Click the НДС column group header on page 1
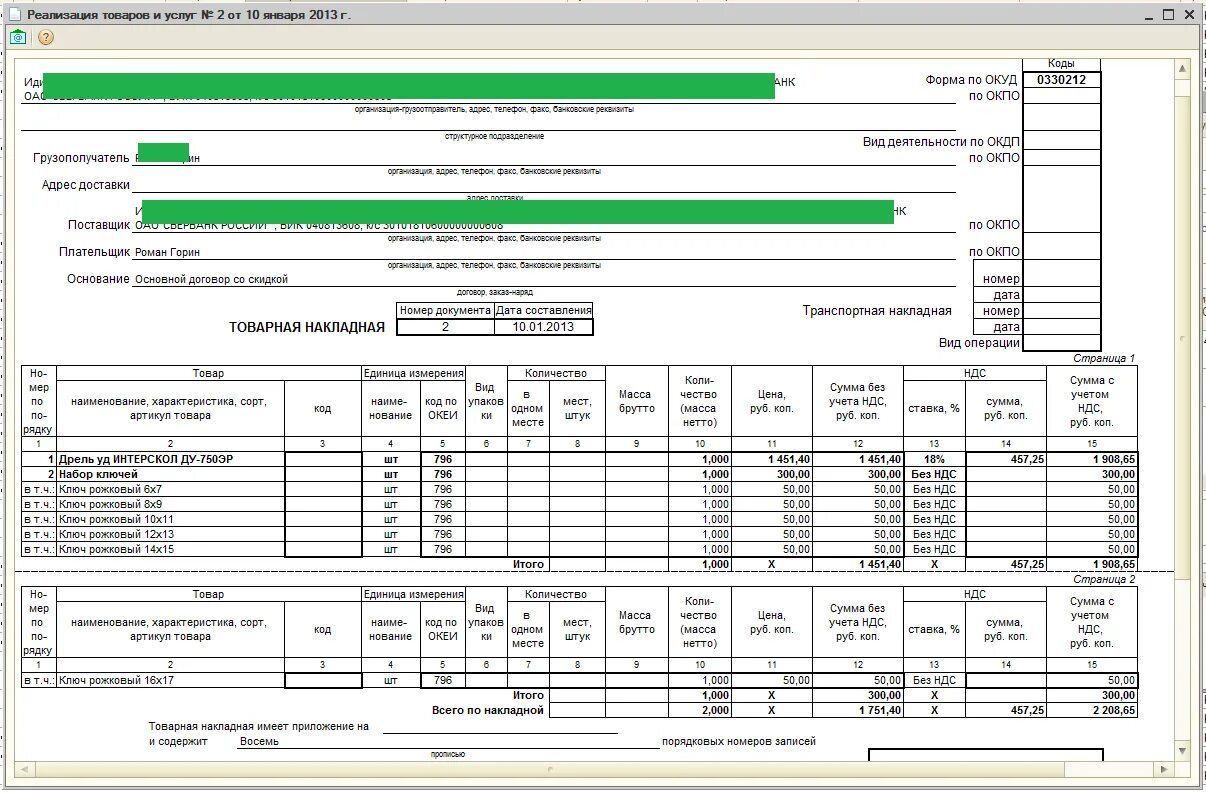This screenshot has width=1206, height=792. [975, 373]
